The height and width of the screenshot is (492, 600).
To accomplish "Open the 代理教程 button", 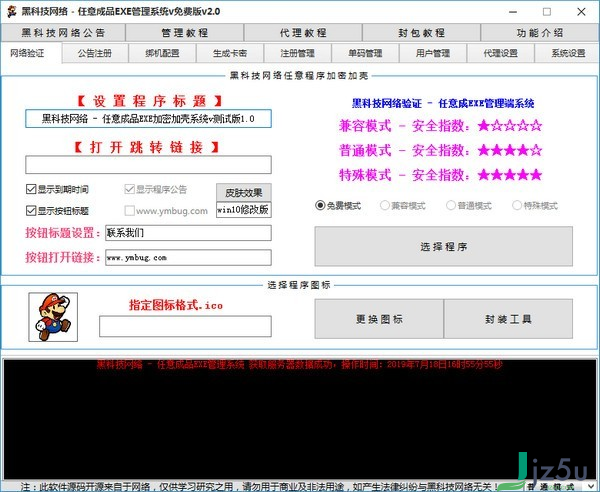I will [303, 33].
